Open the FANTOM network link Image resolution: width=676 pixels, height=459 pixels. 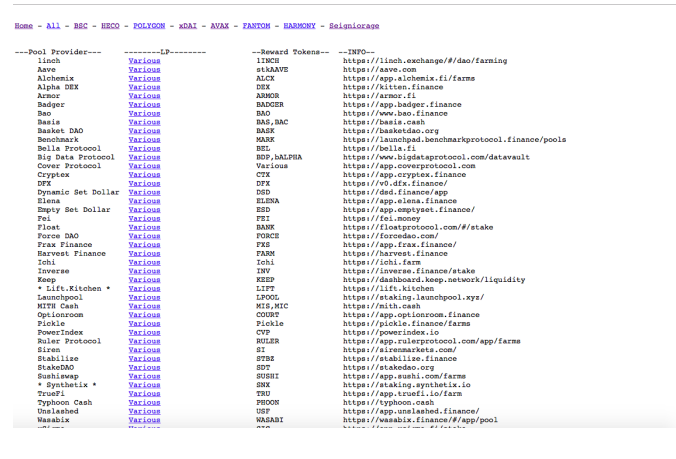click(256, 26)
